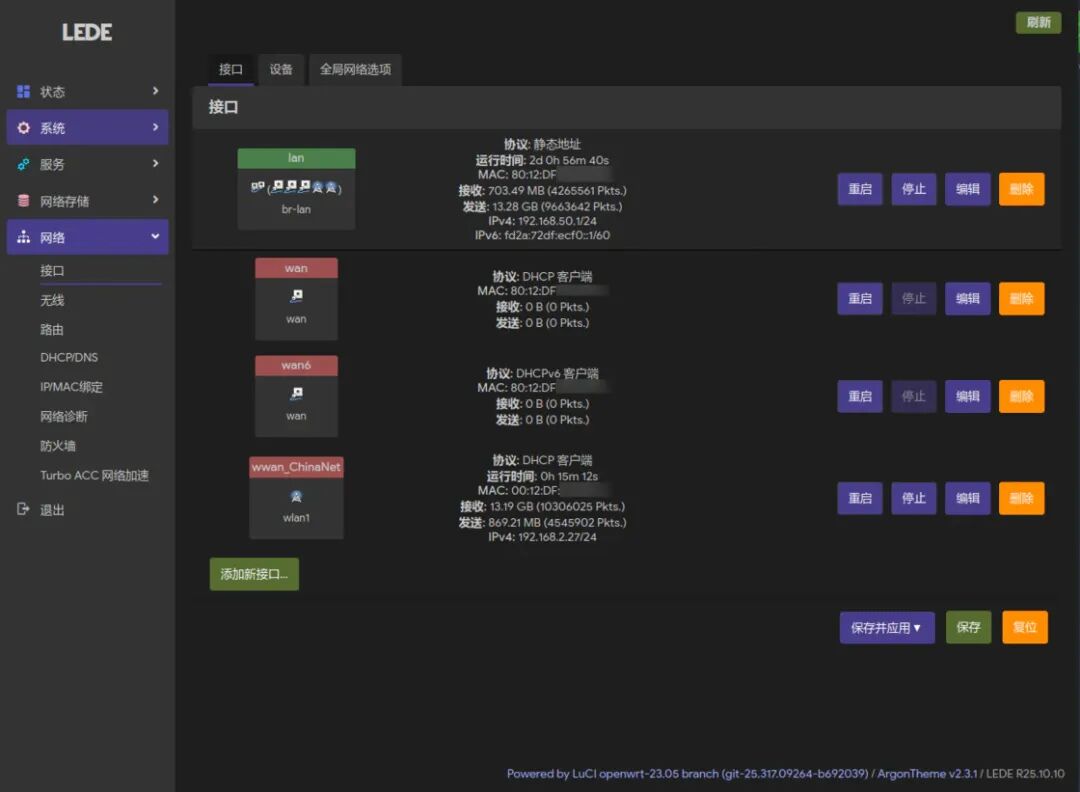Expand the 服务 menu chevron
Image resolution: width=1080 pixels, height=792 pixels.
click(156, 164)
